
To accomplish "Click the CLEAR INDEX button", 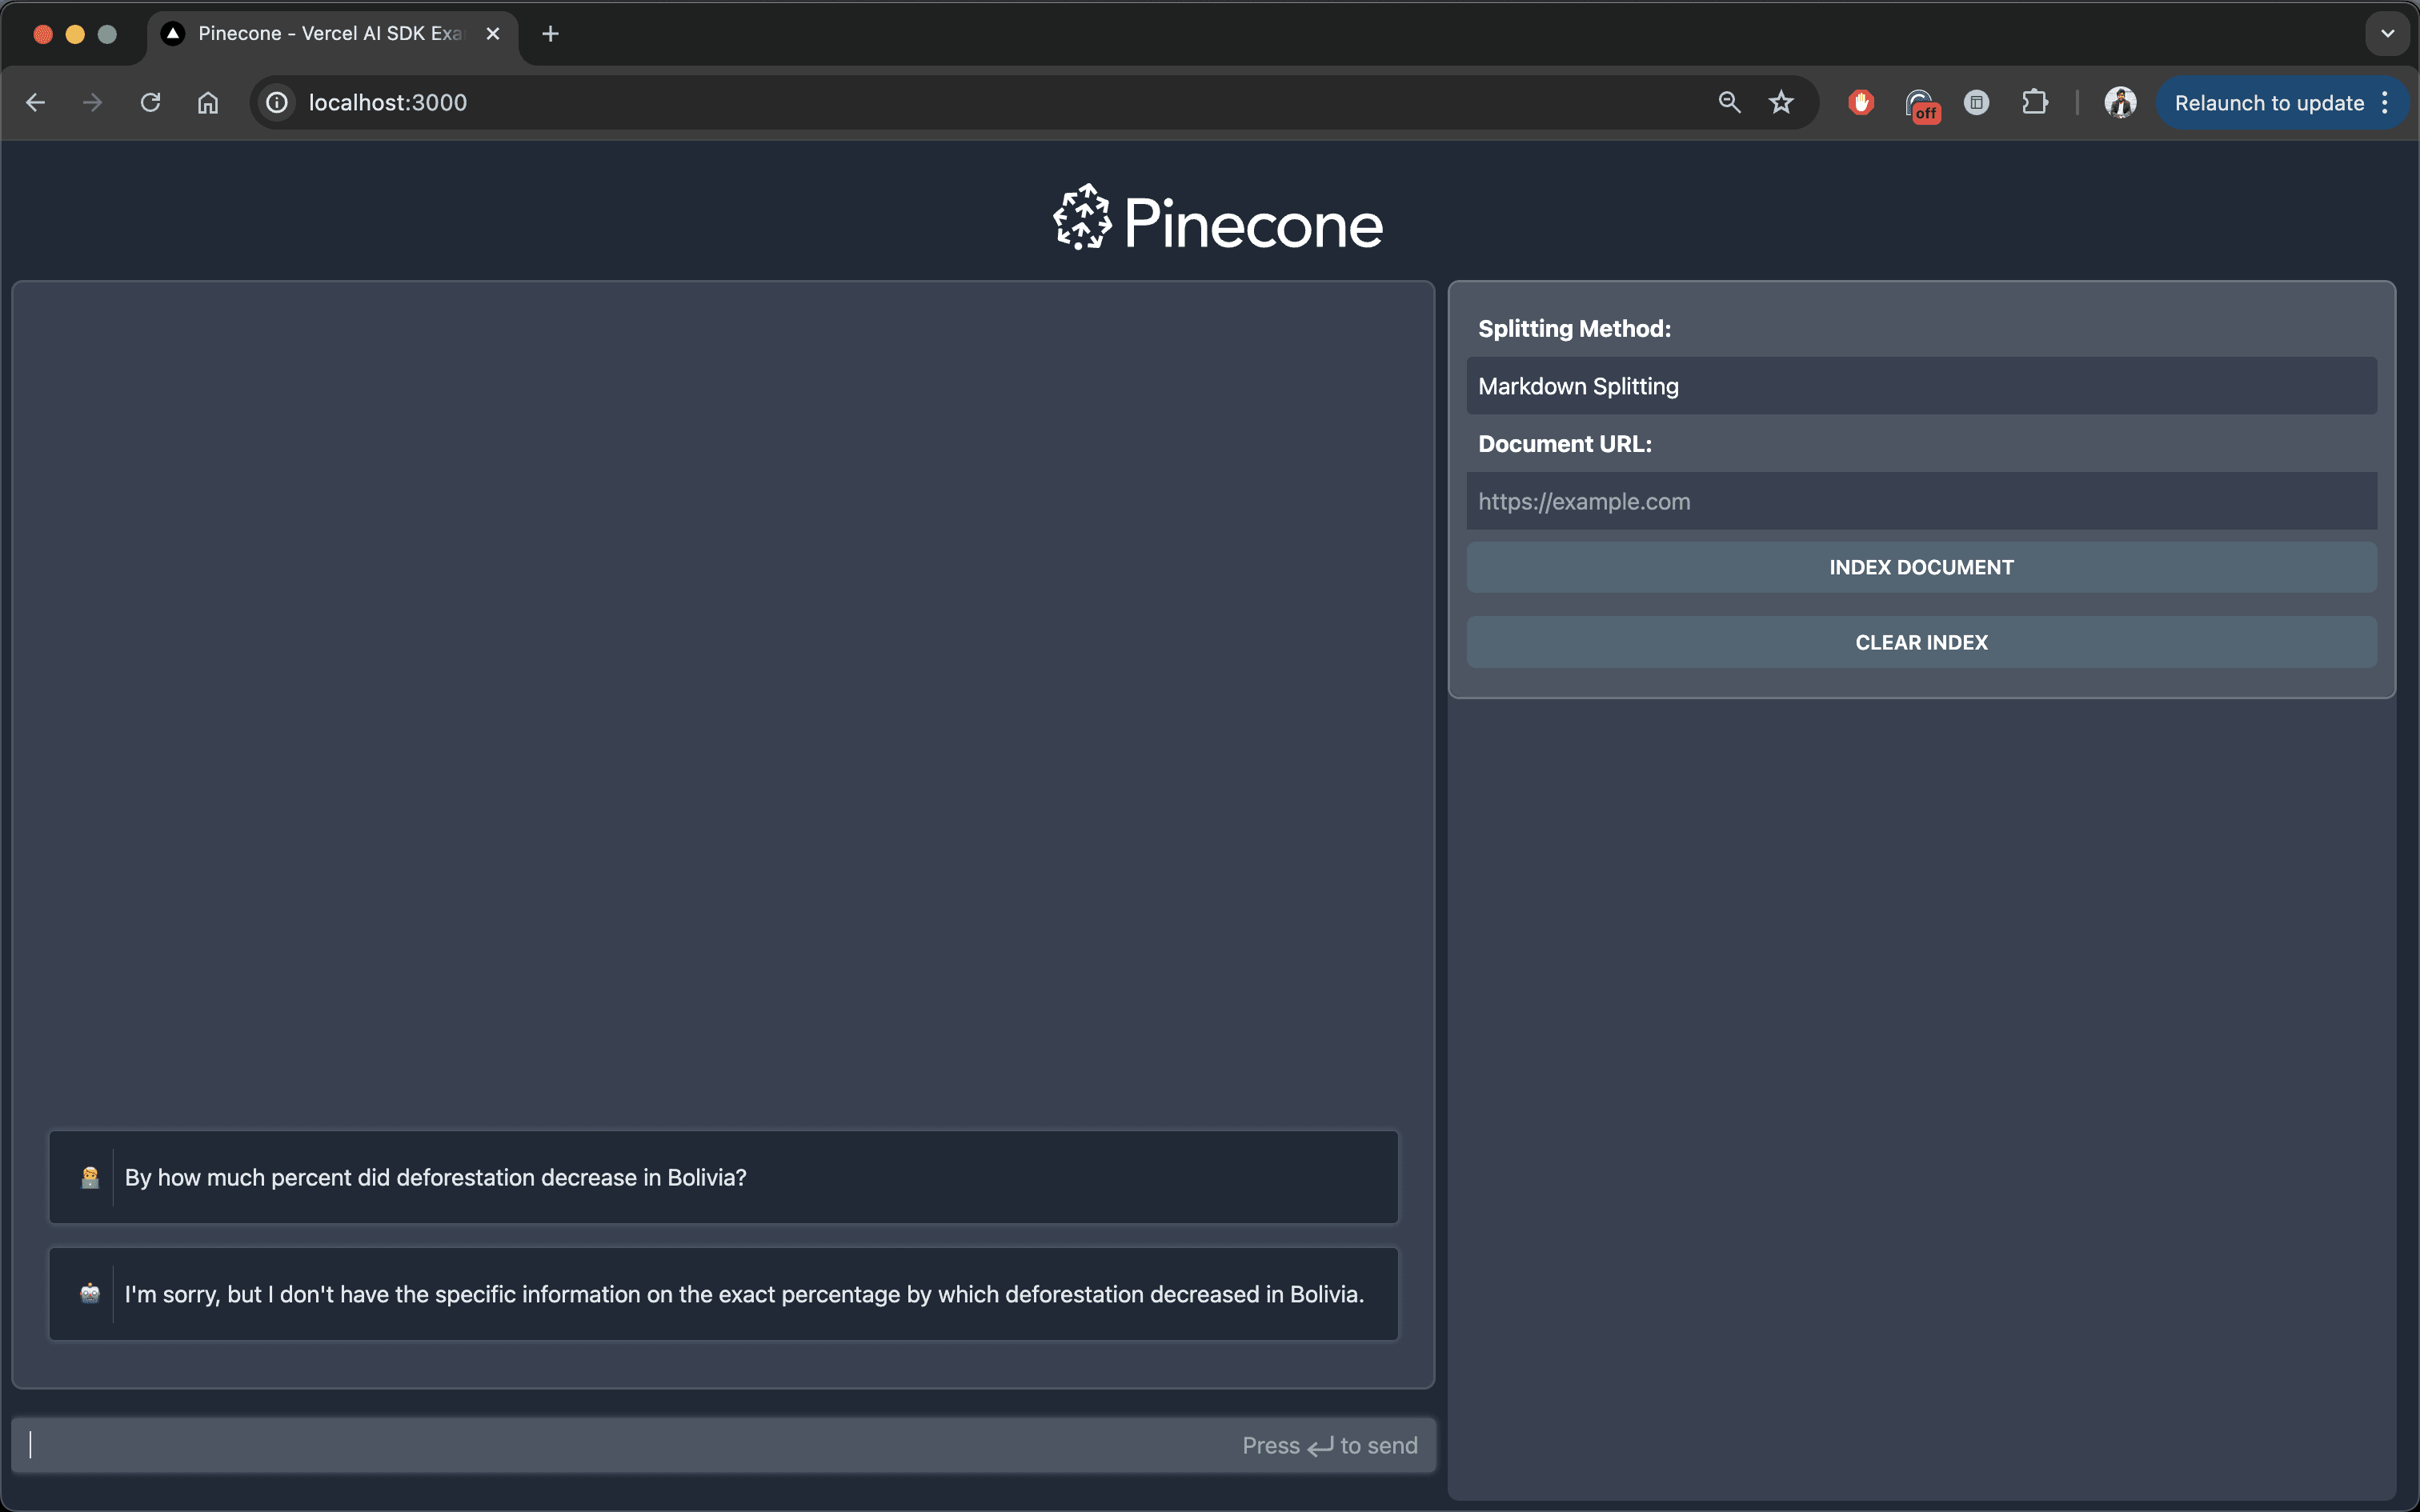I will click(1920, 642).
